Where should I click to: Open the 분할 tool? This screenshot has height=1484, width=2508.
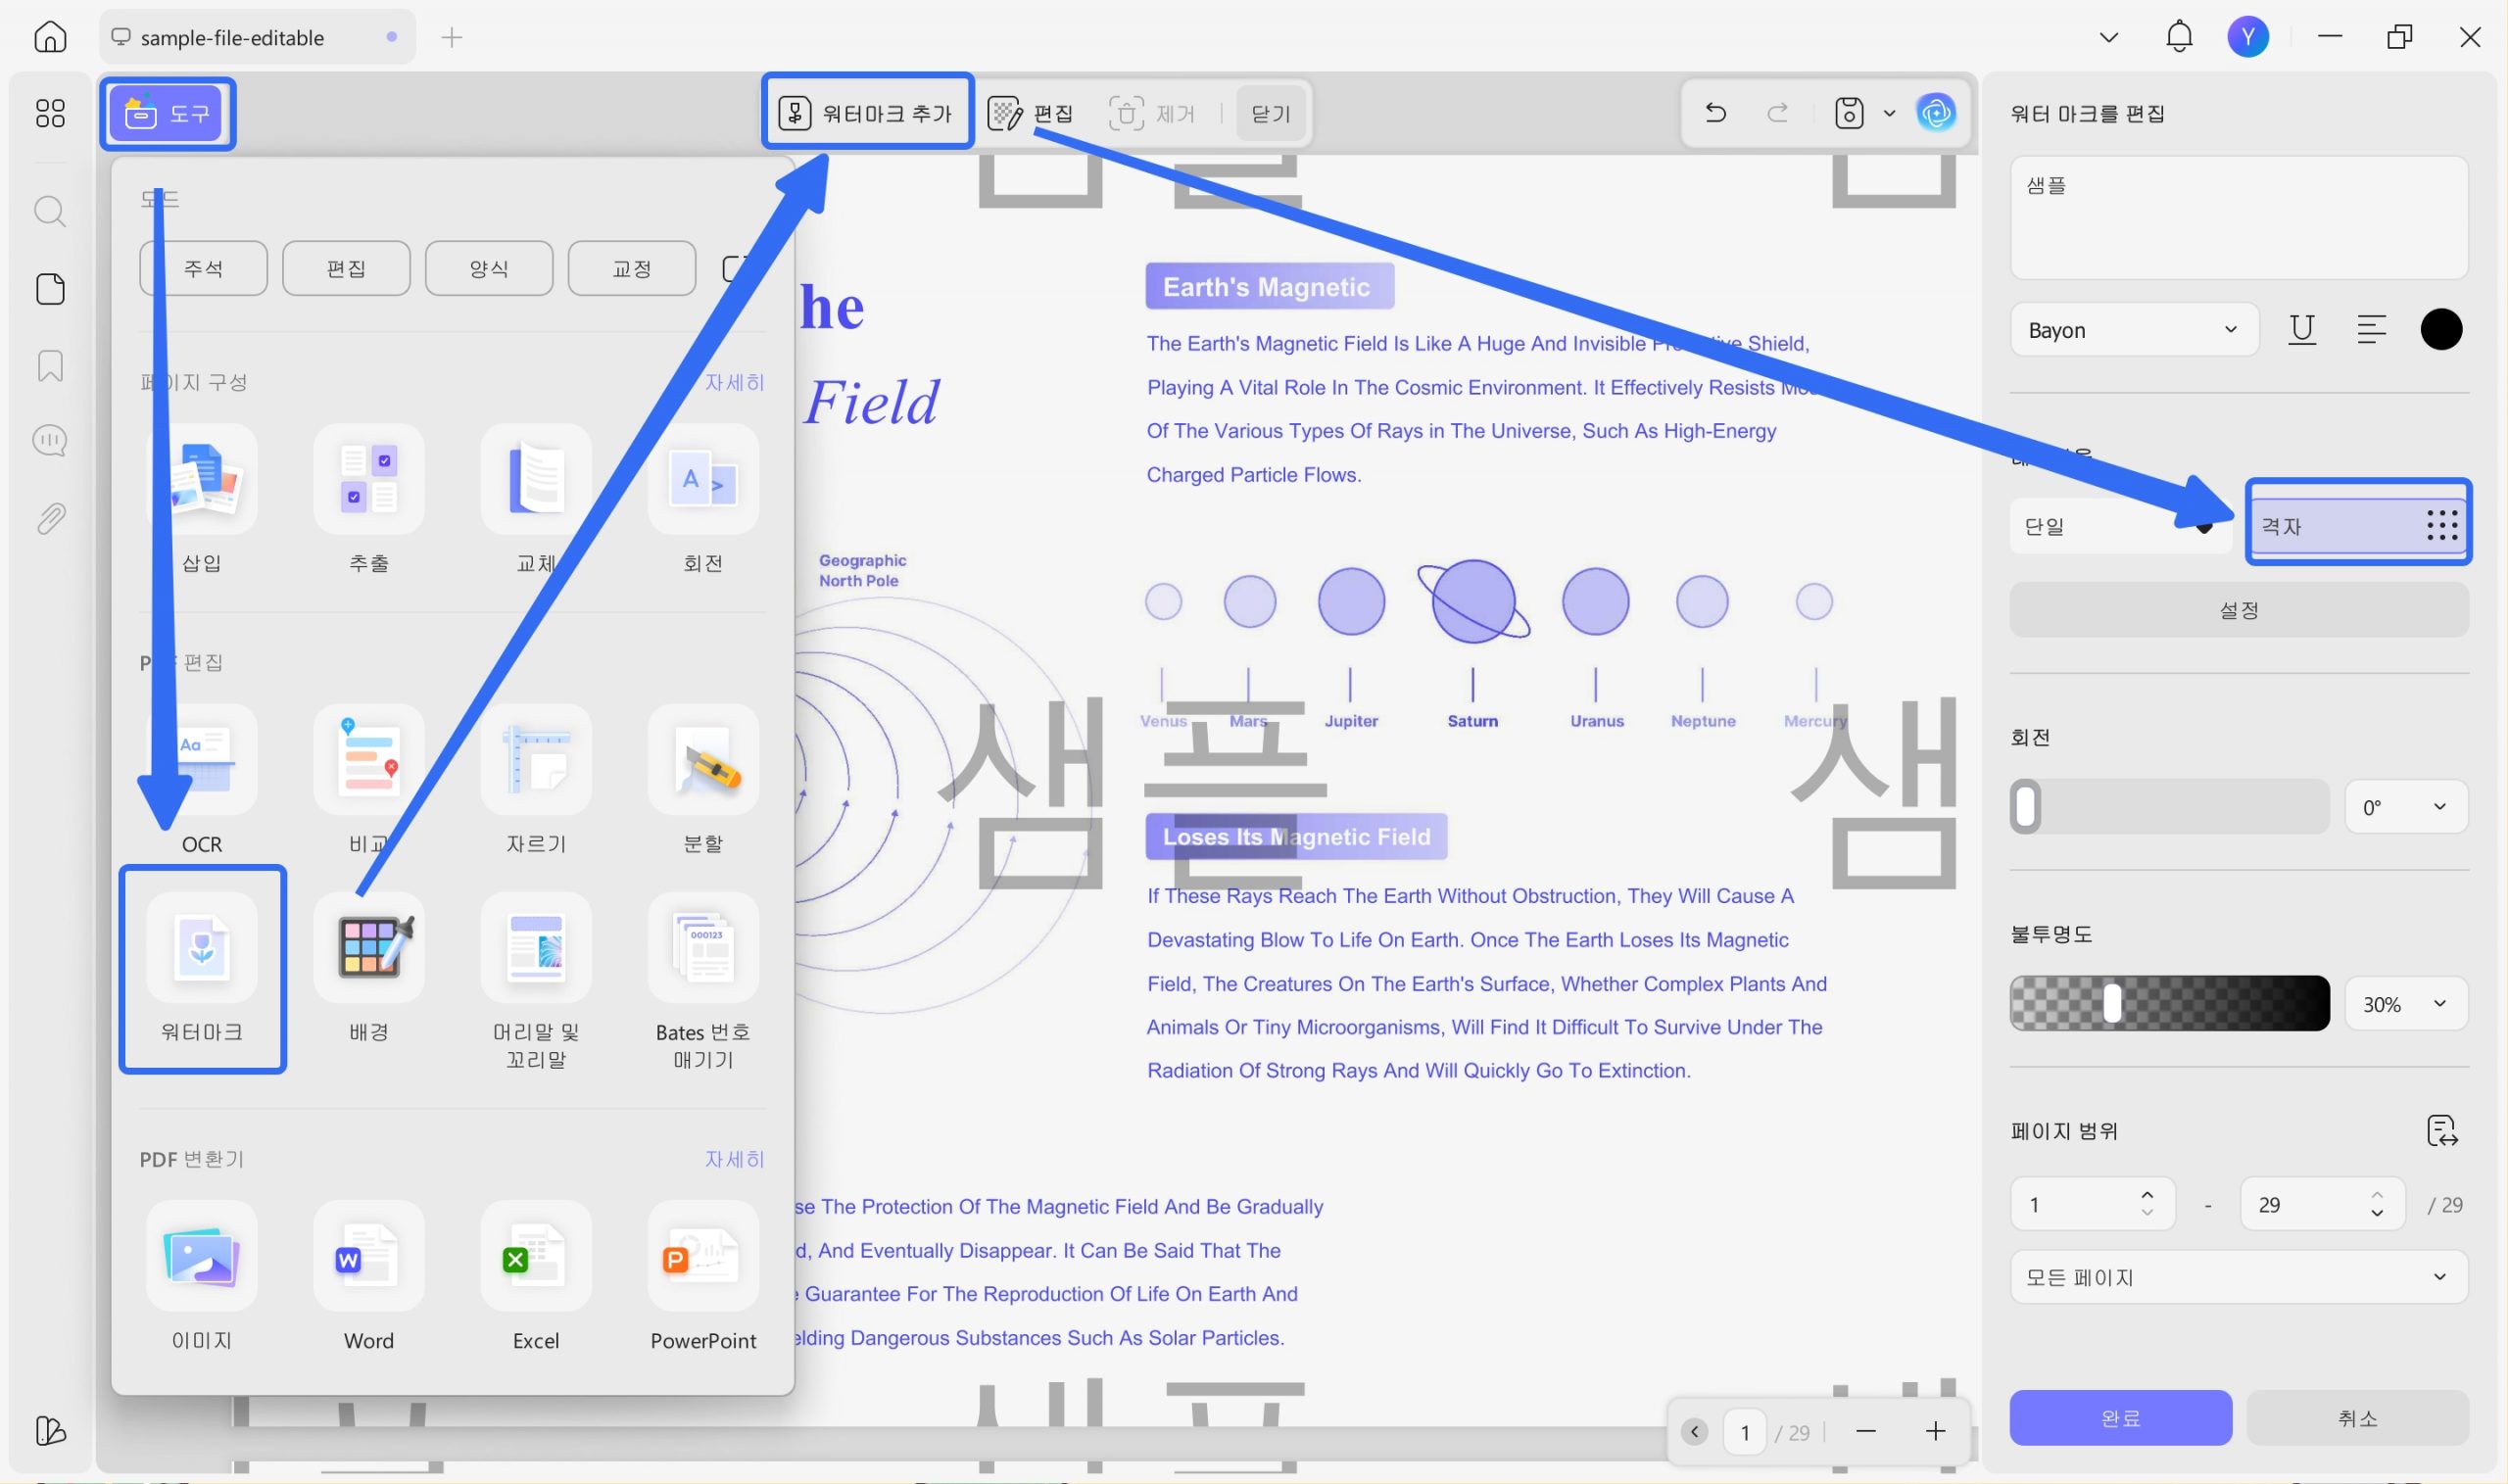(703, 781)
